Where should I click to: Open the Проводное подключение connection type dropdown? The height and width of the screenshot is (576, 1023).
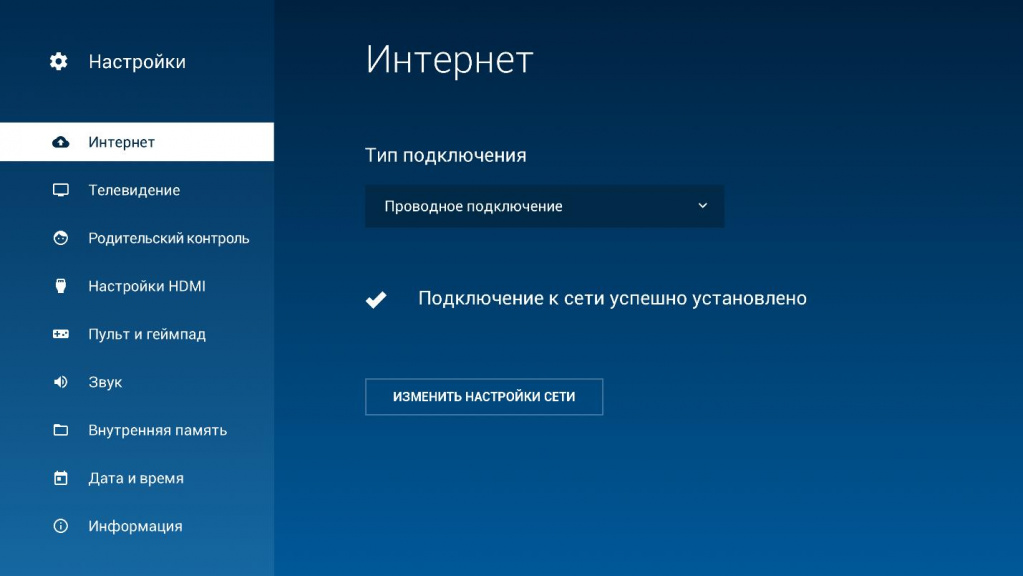point(544,206)
